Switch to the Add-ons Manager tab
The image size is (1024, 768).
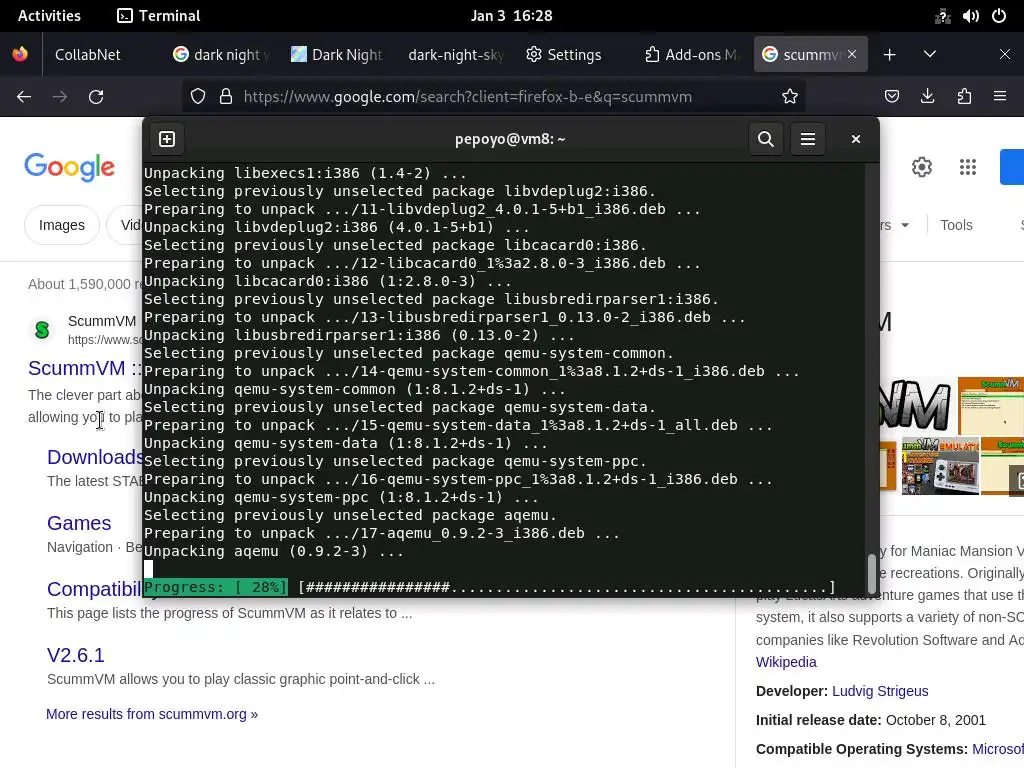tap(691, 55)
